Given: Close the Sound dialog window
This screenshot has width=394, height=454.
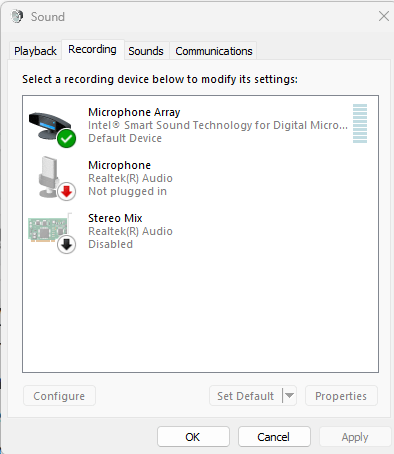Looking at the screenshot, I should click(384, 16).
